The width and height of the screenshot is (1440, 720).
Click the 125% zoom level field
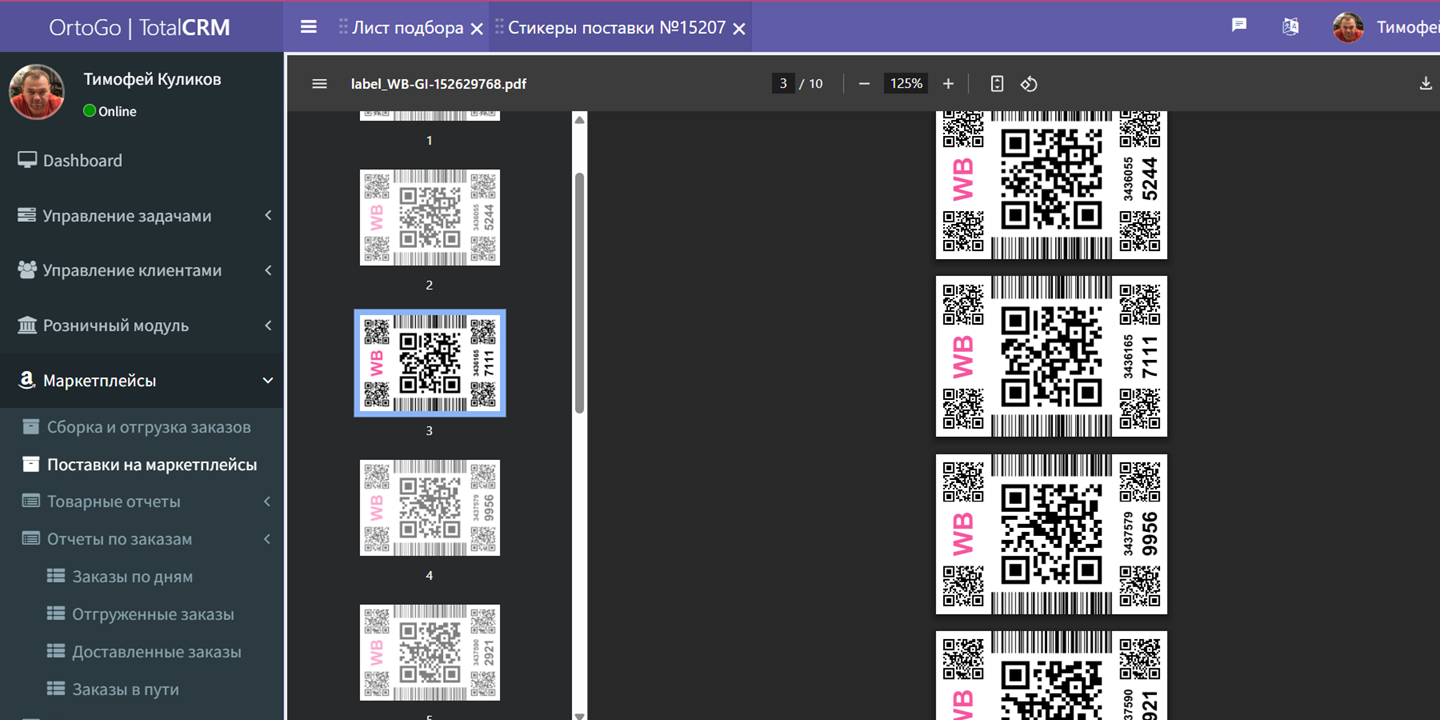[906, 83]
